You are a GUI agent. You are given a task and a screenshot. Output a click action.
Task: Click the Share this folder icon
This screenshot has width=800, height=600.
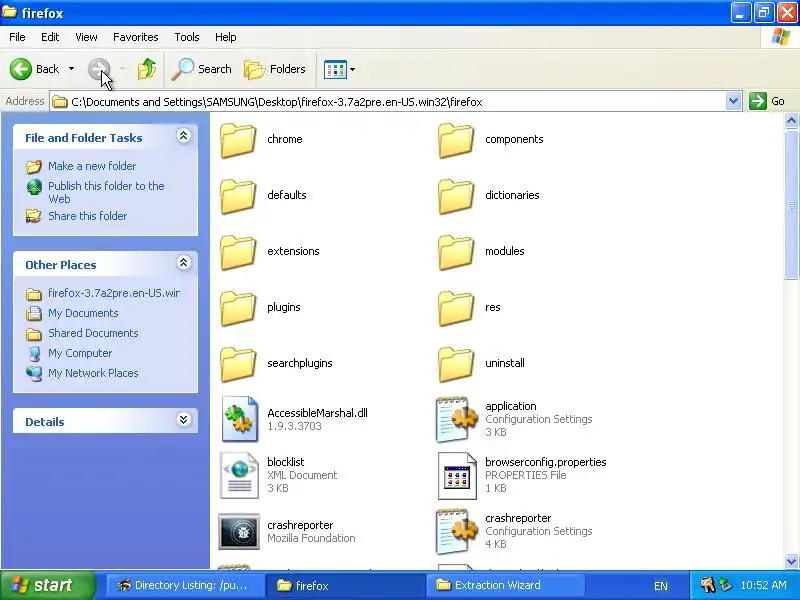[34, 216]
